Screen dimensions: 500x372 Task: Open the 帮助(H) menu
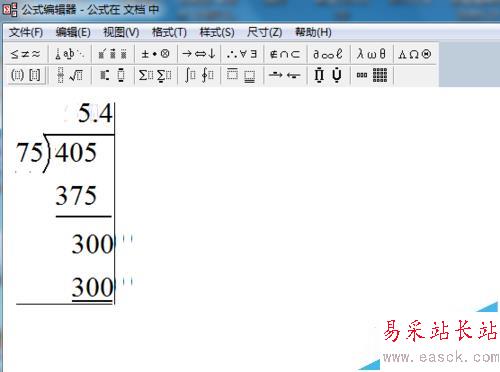click(313, 33)
